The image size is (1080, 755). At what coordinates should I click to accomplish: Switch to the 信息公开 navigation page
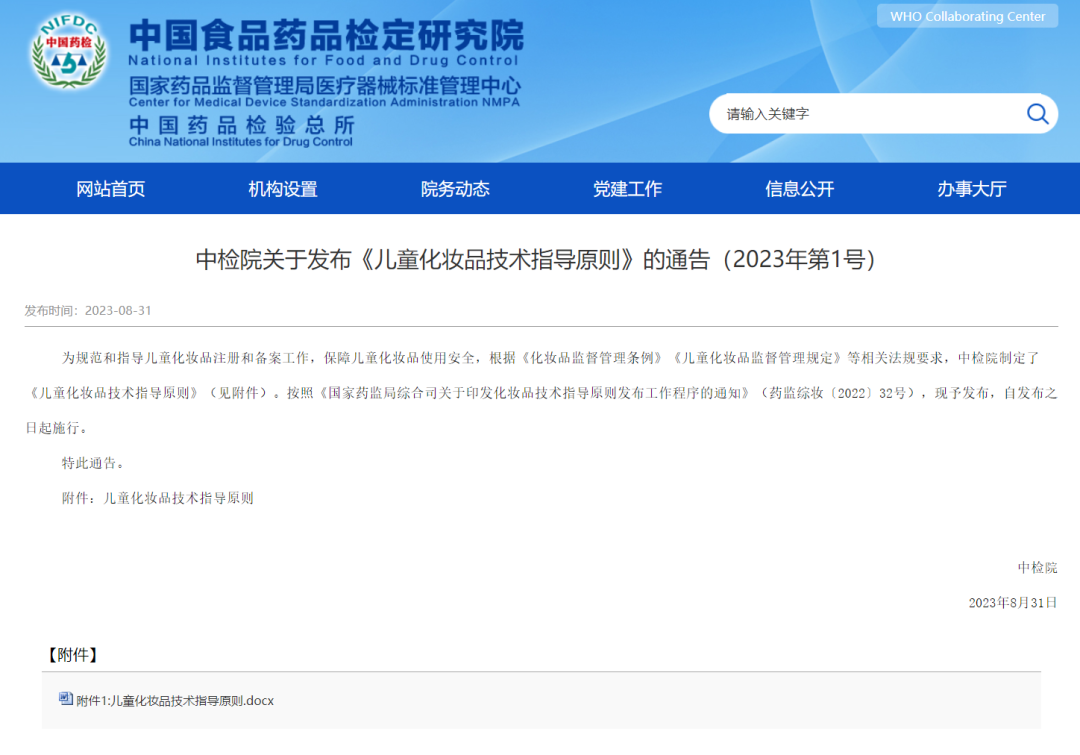[x=799, y=189]
